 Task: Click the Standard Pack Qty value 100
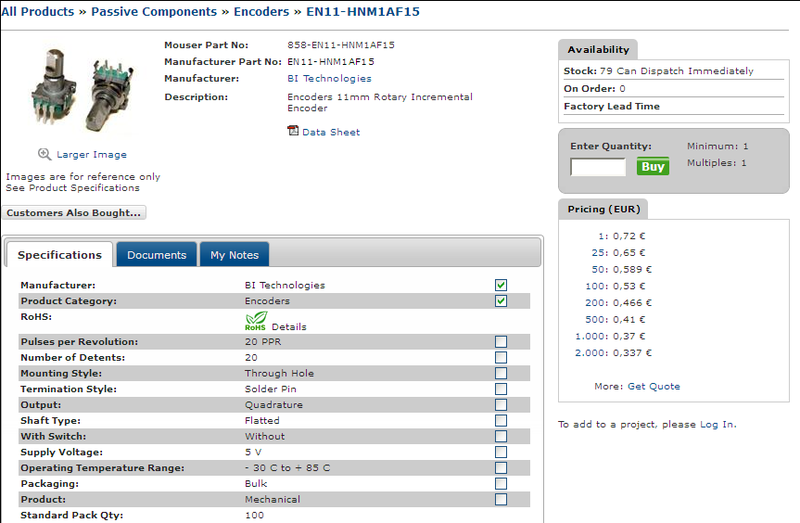[x=254, y=515]
